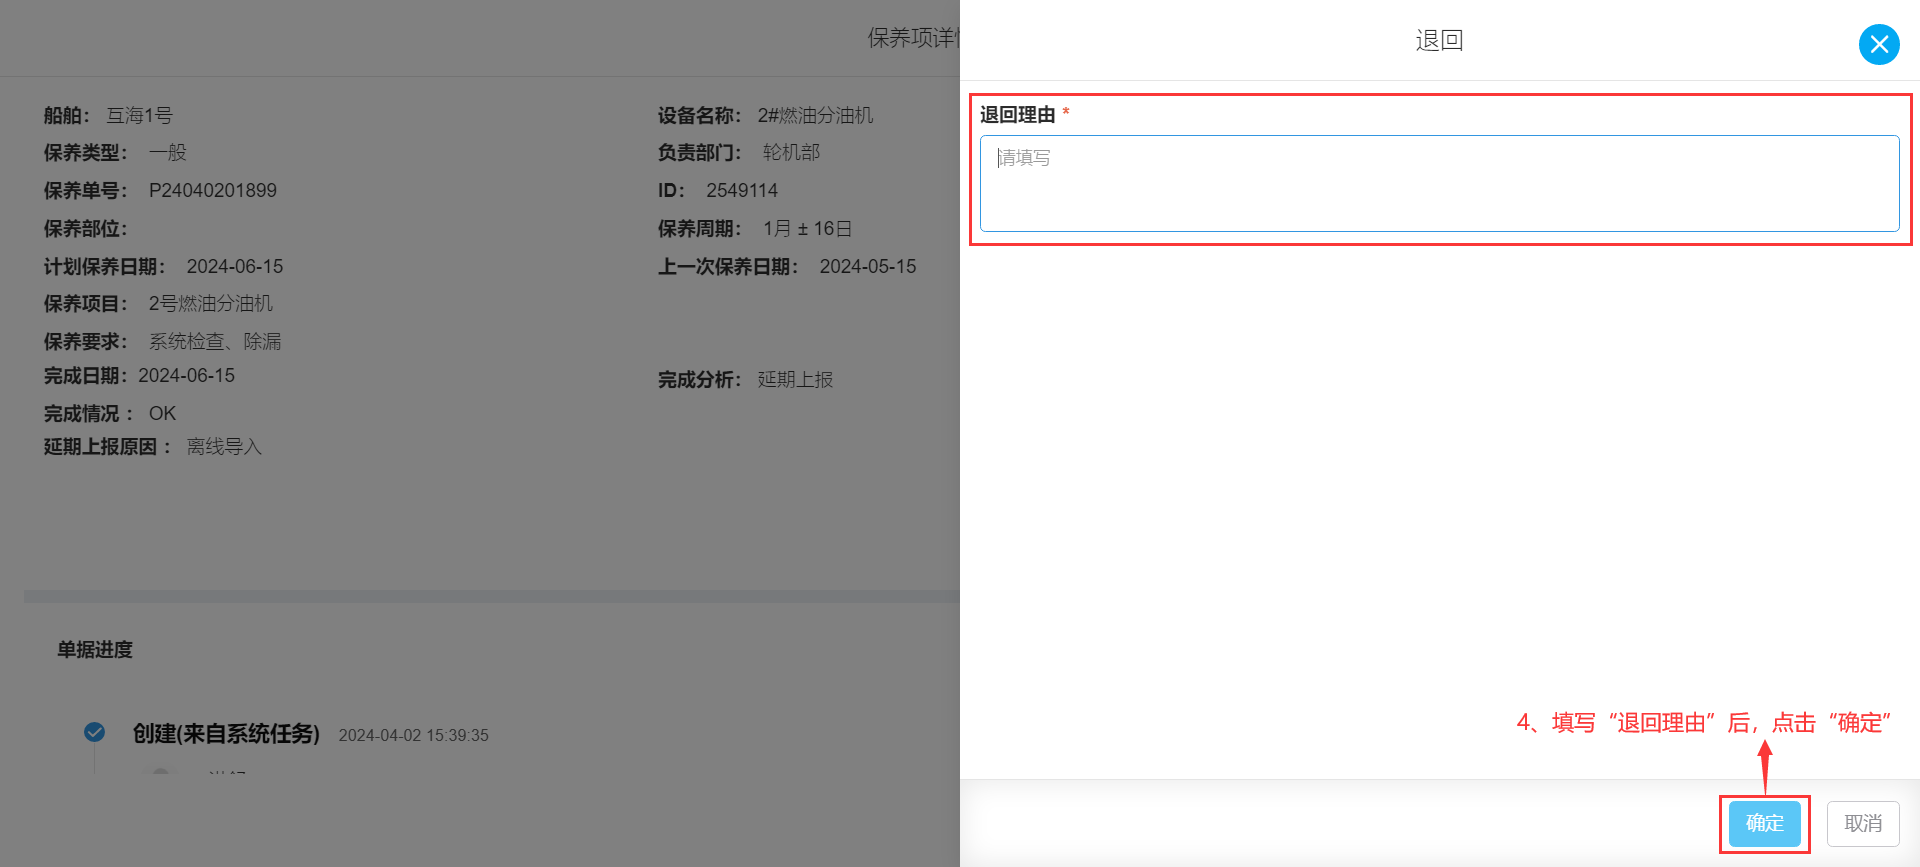Select the 创建(来自系统任务) progress entry
This screenshot has width=1920, height=867.
click(226, 733)
